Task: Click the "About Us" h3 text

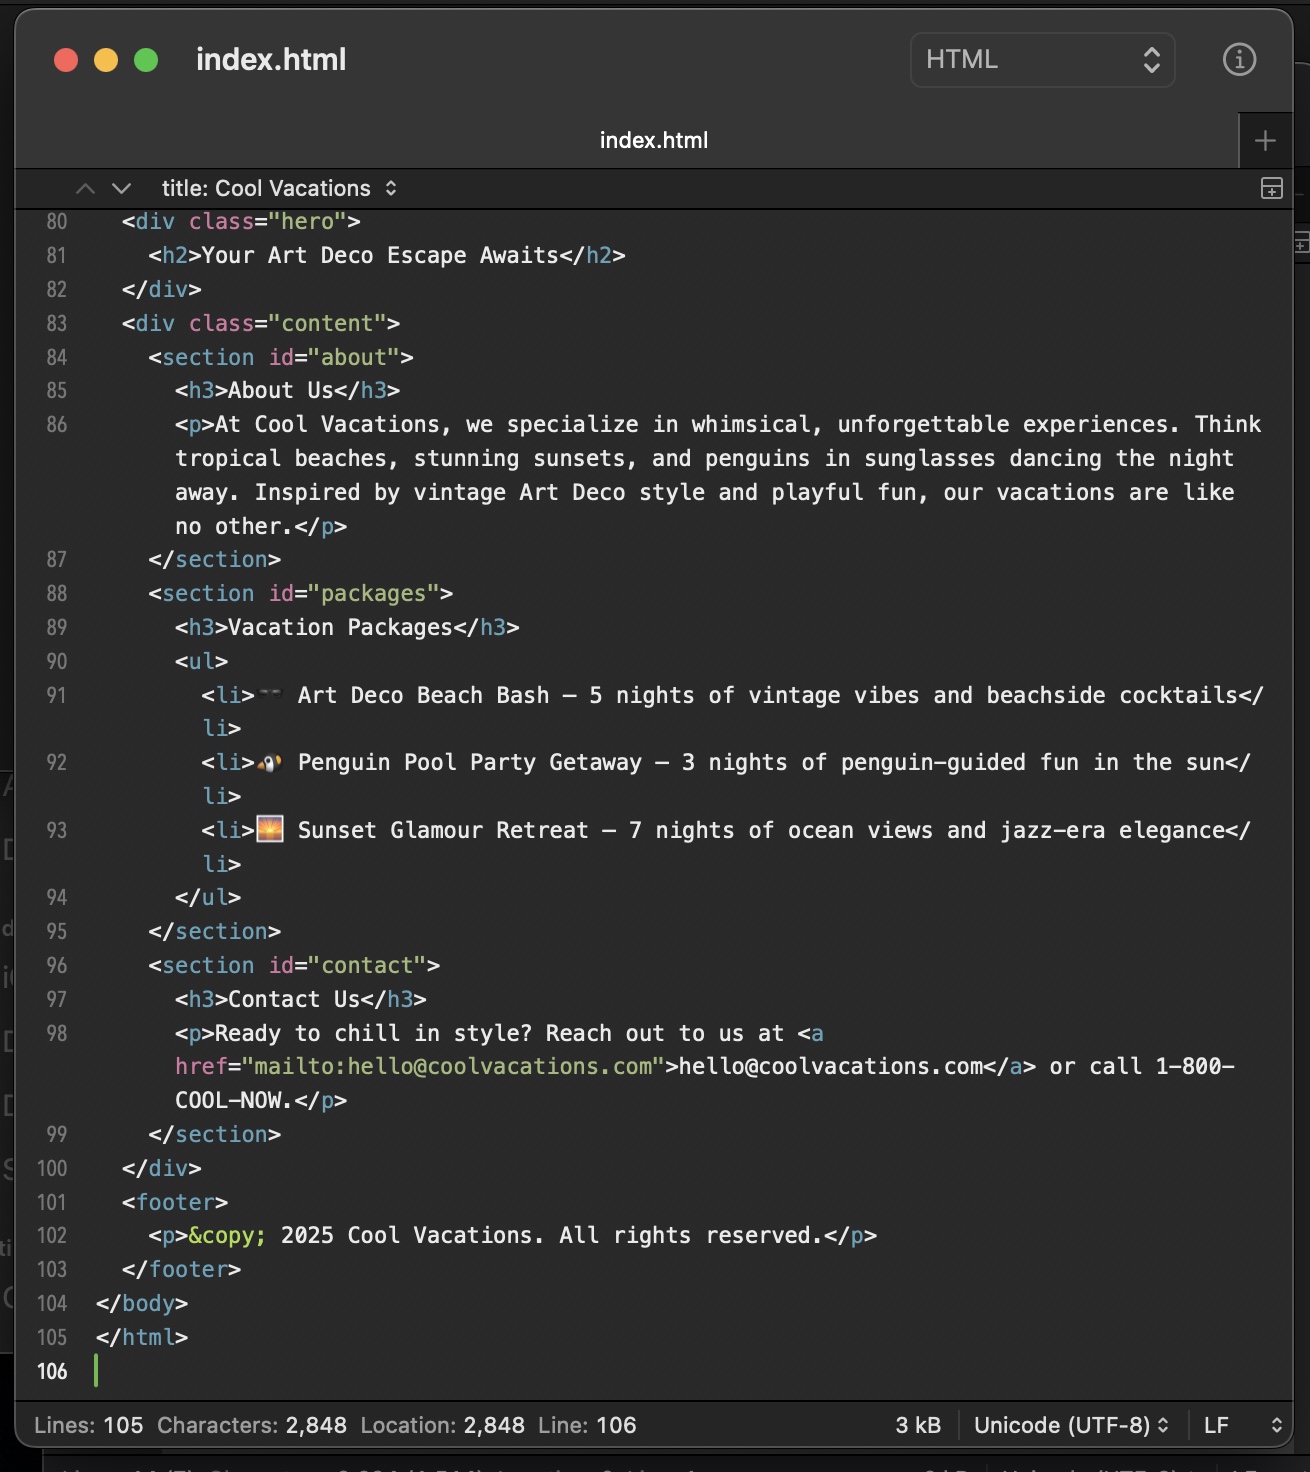Action: tap(281, 390)
